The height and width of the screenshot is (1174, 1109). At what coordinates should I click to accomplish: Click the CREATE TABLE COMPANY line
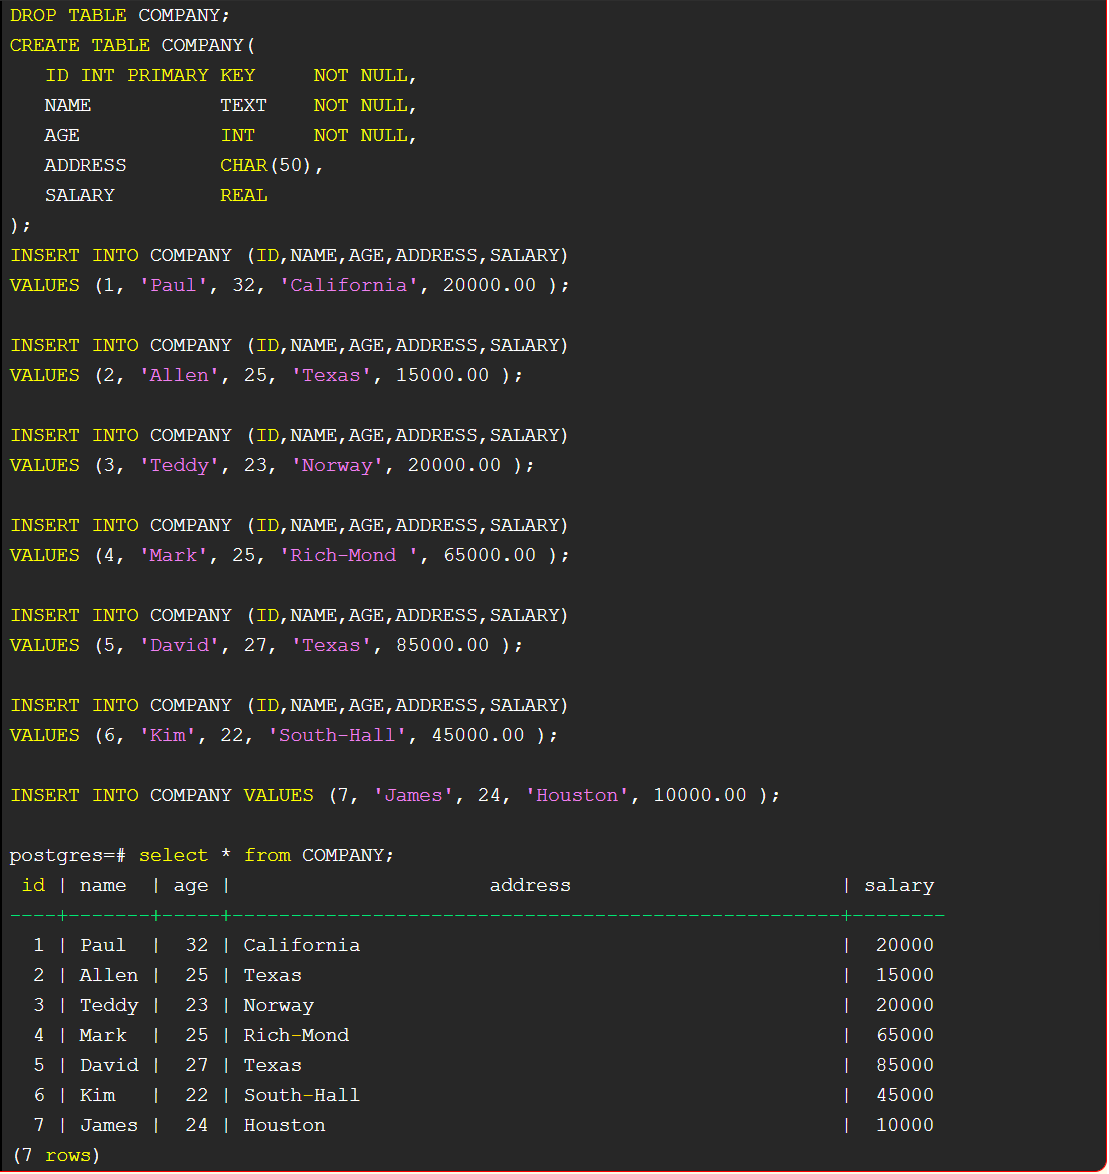[130, 45]
